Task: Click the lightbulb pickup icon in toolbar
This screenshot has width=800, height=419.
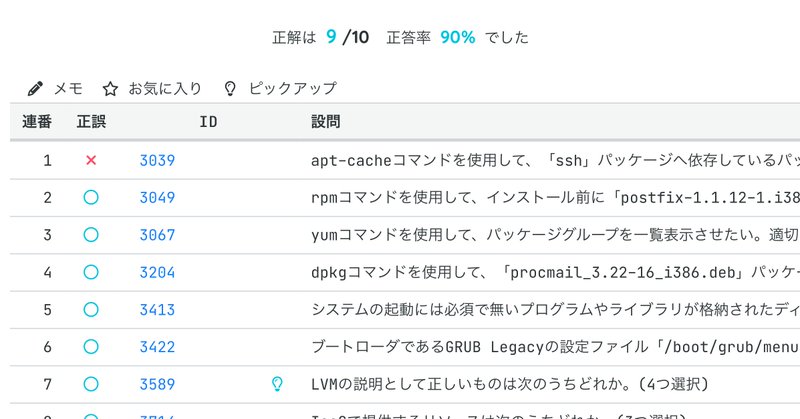Action: 230,88
